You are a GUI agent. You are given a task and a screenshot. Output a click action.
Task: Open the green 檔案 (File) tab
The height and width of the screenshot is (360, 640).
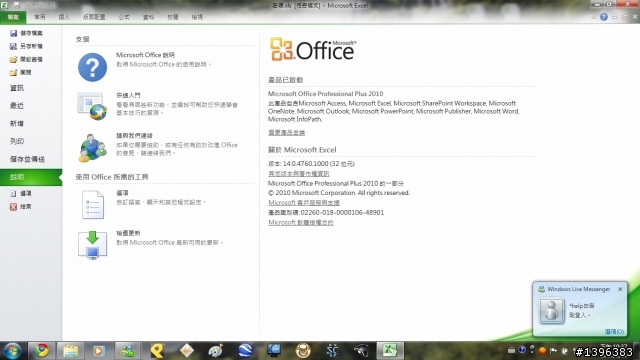coord(13,17)
